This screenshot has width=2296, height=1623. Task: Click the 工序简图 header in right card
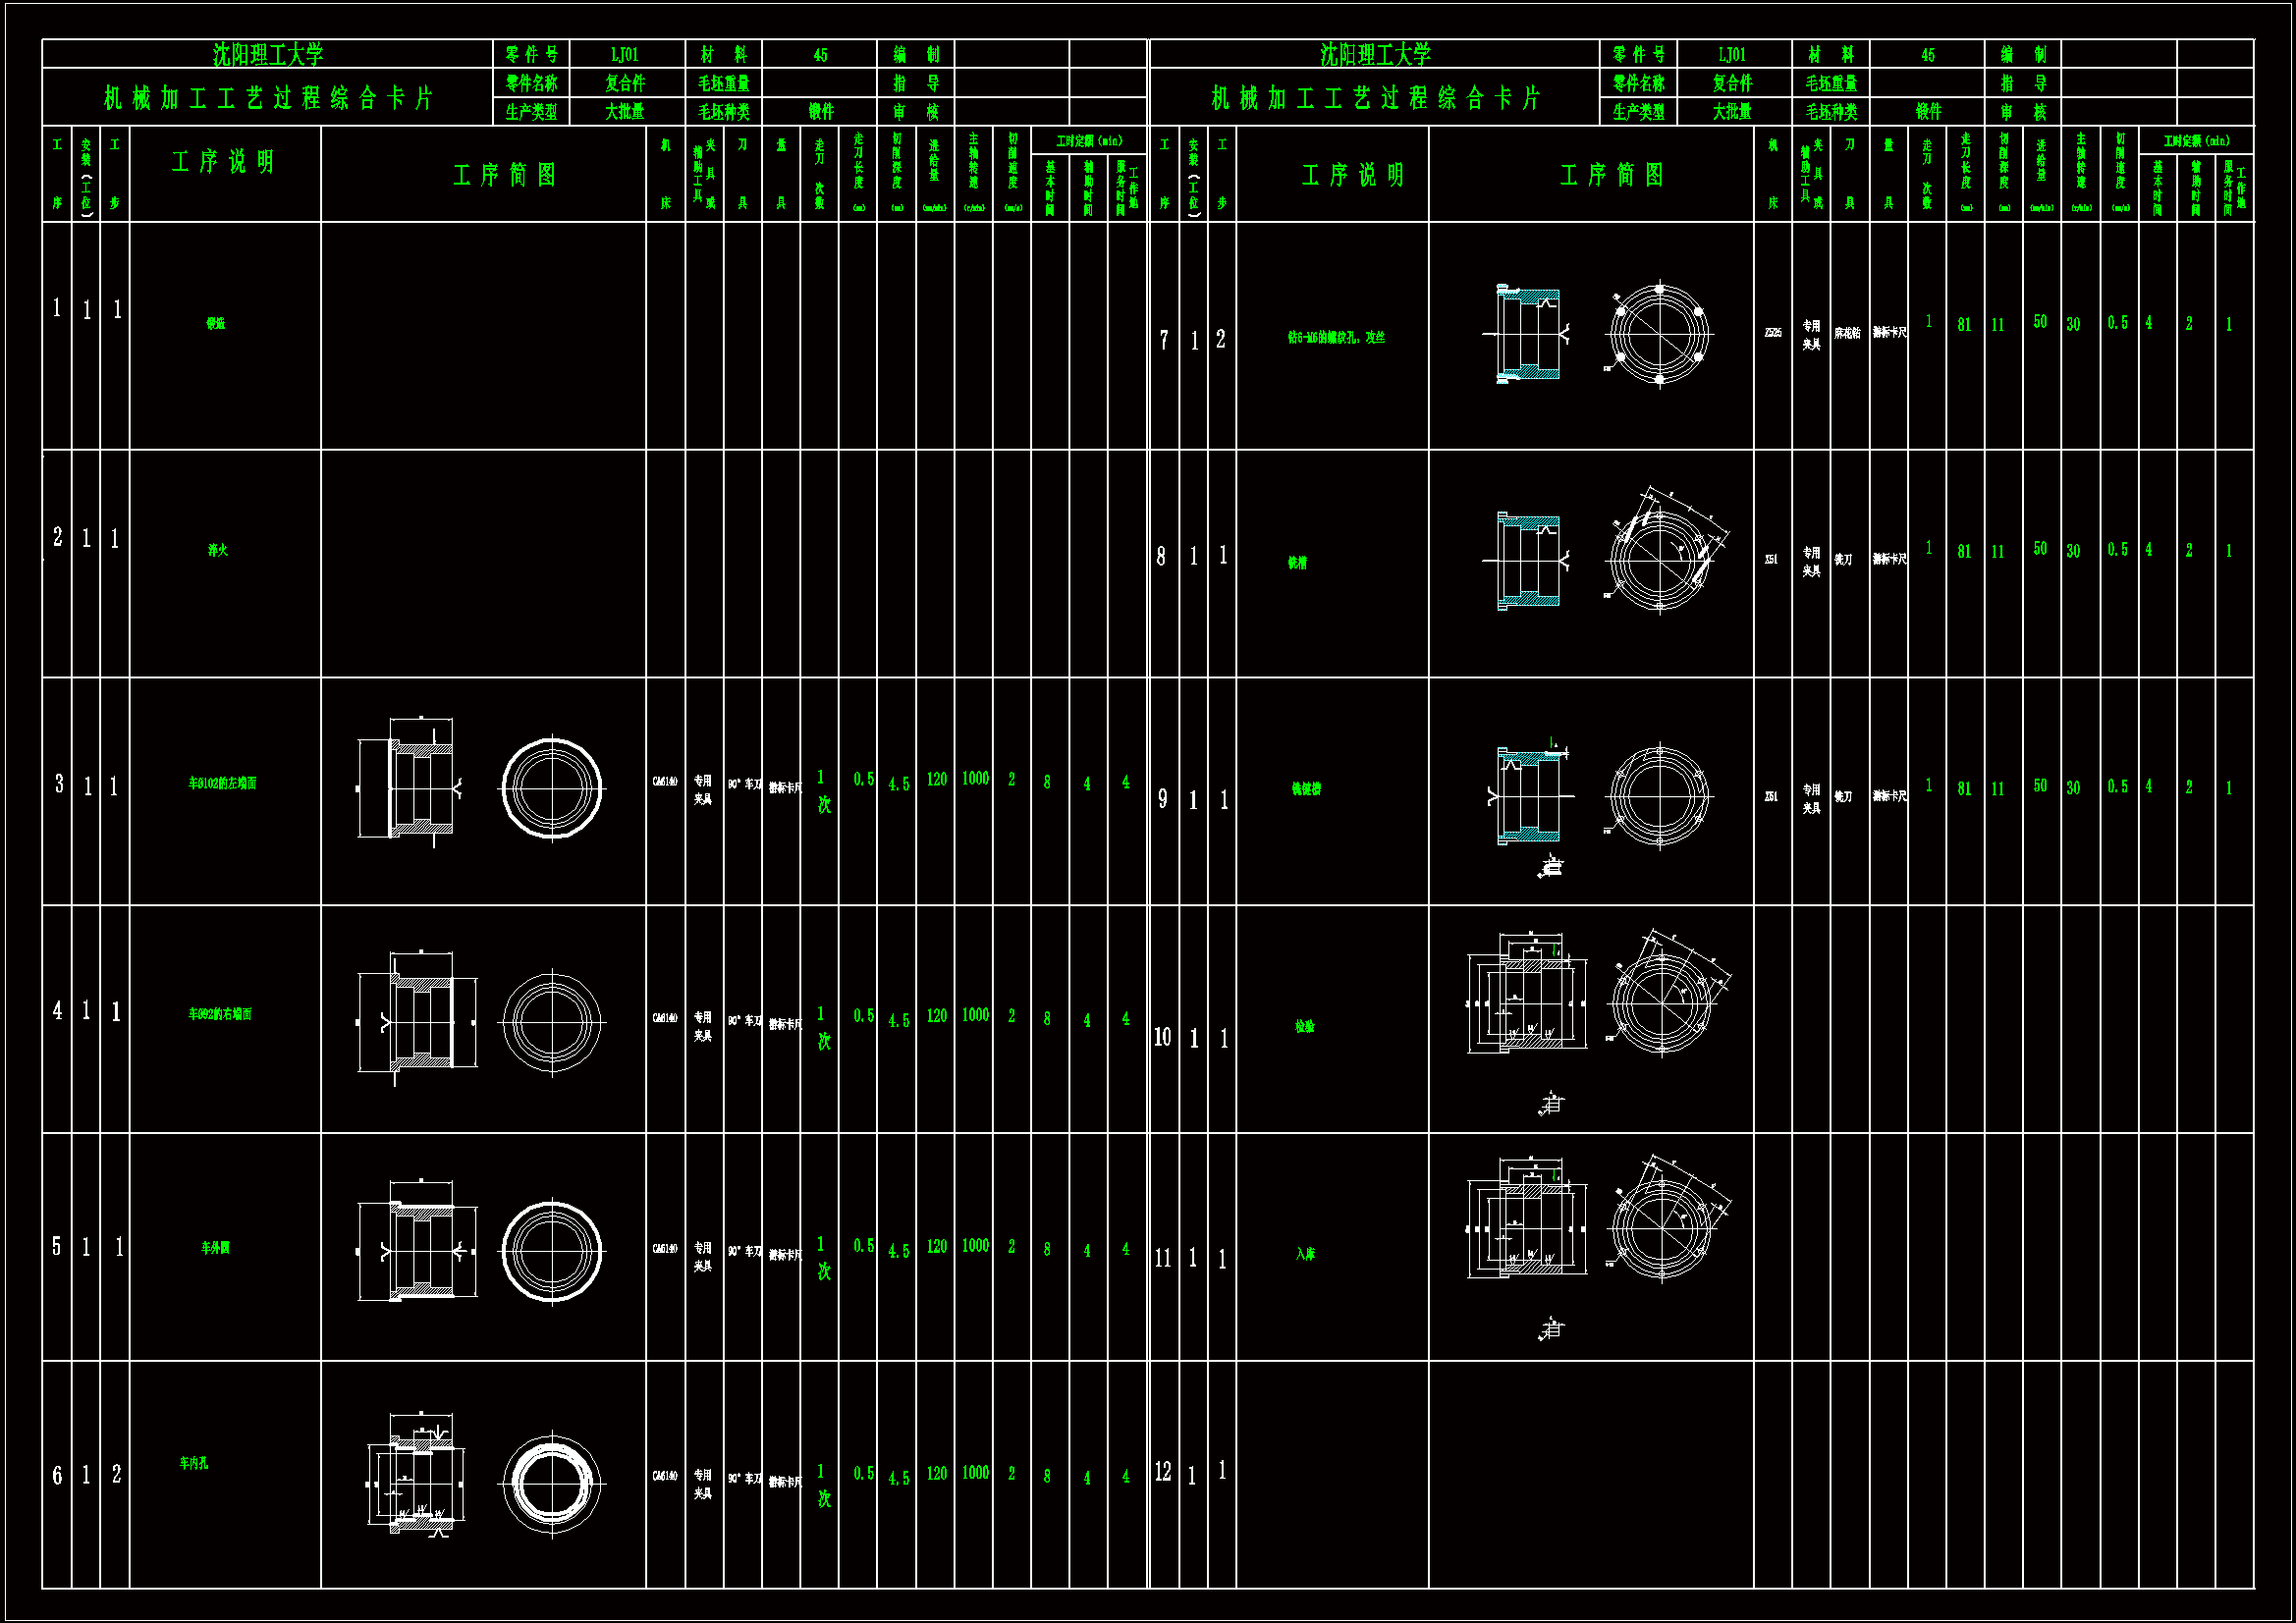1611,175
